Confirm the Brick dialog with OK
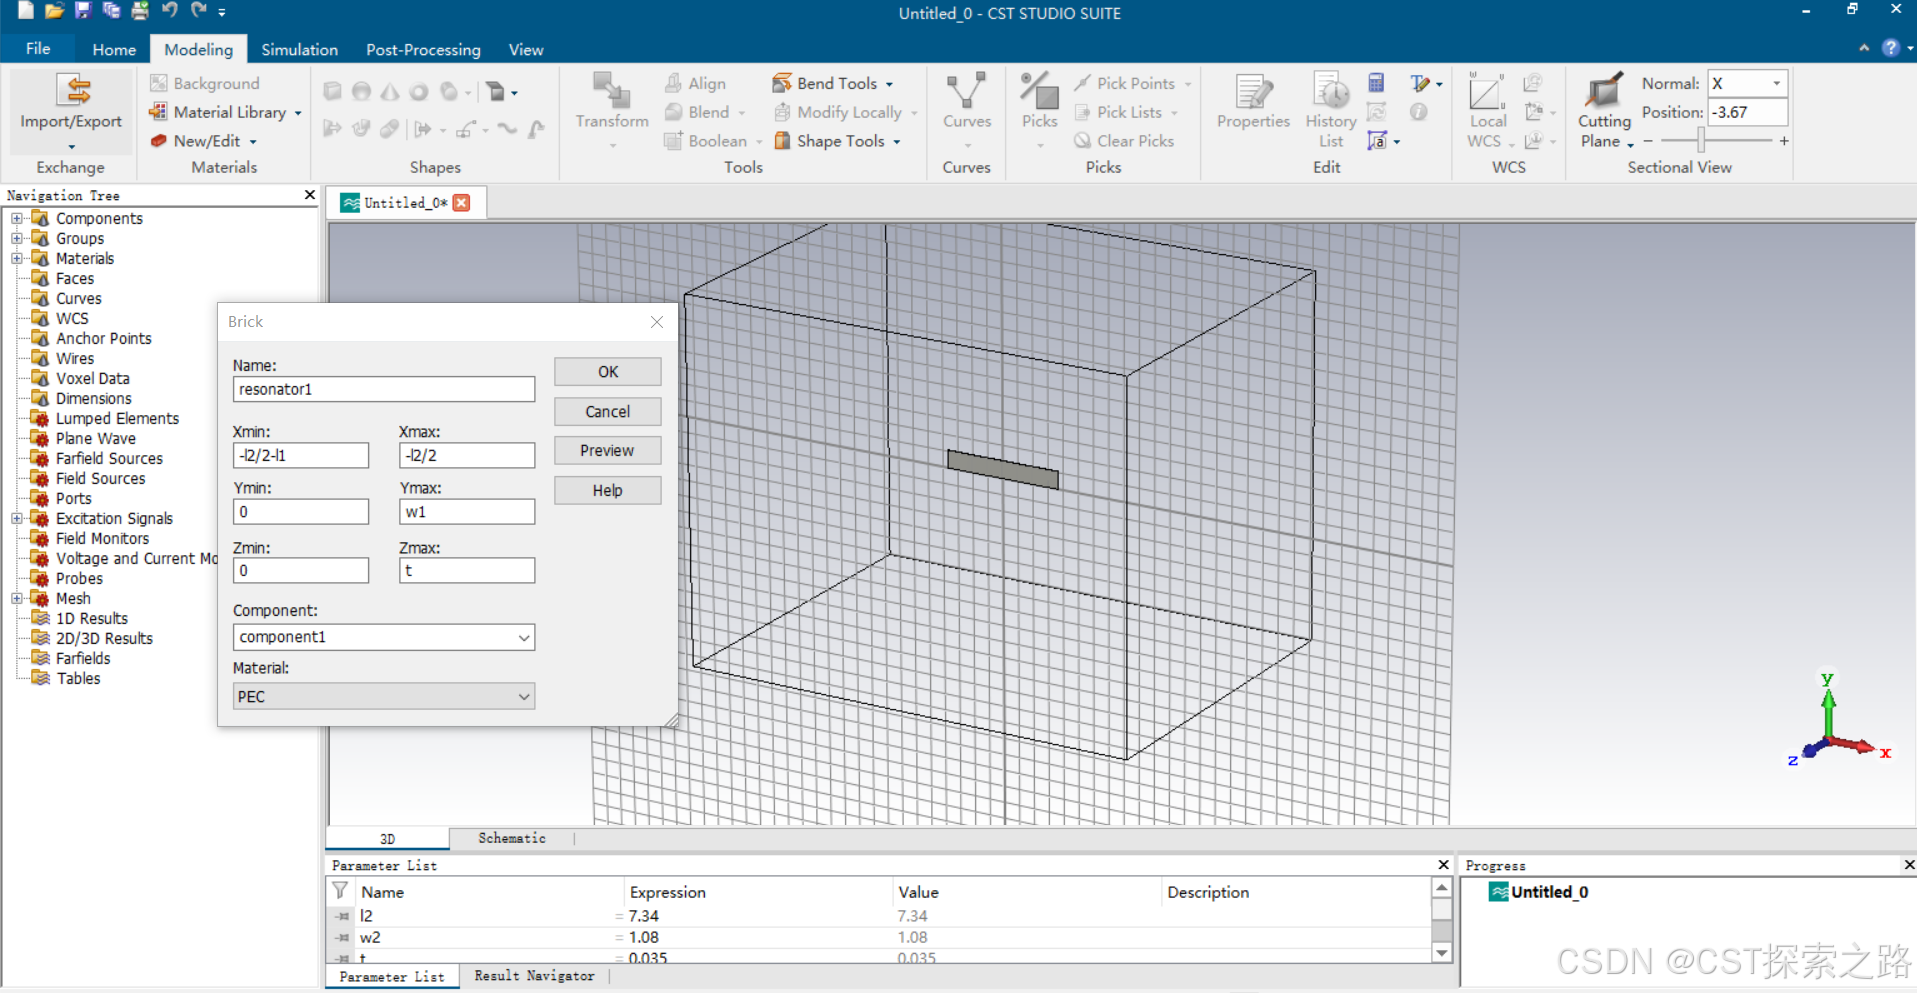 point(608,371)
